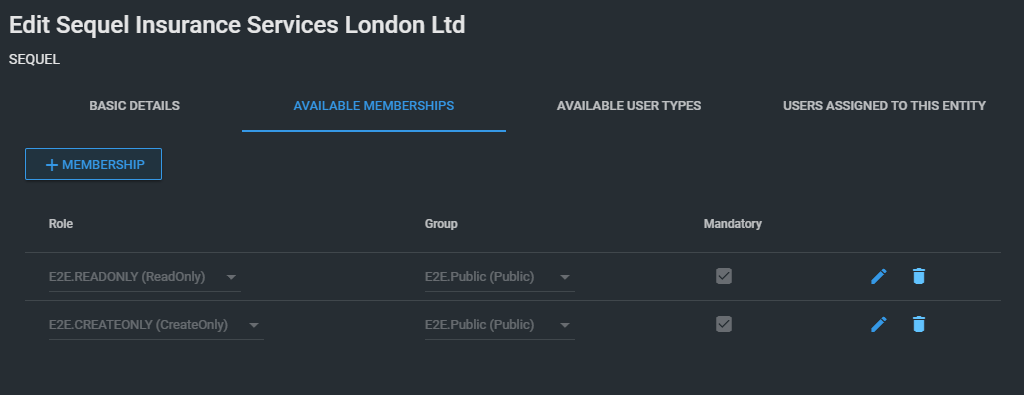Viewport: 1024px width, 395px height.
Task: Edit the E2E.CREATEONLY membership row
Action: coord(879,324)
